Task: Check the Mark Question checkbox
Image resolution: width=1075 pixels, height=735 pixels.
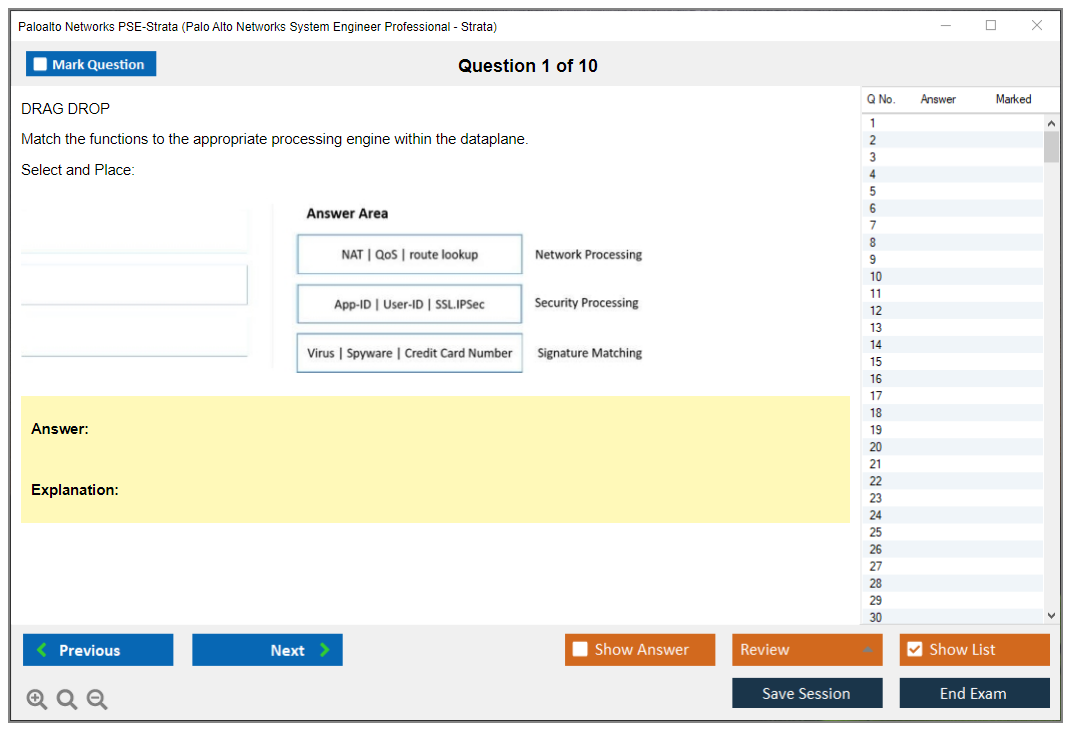Action: coord(41,64)
